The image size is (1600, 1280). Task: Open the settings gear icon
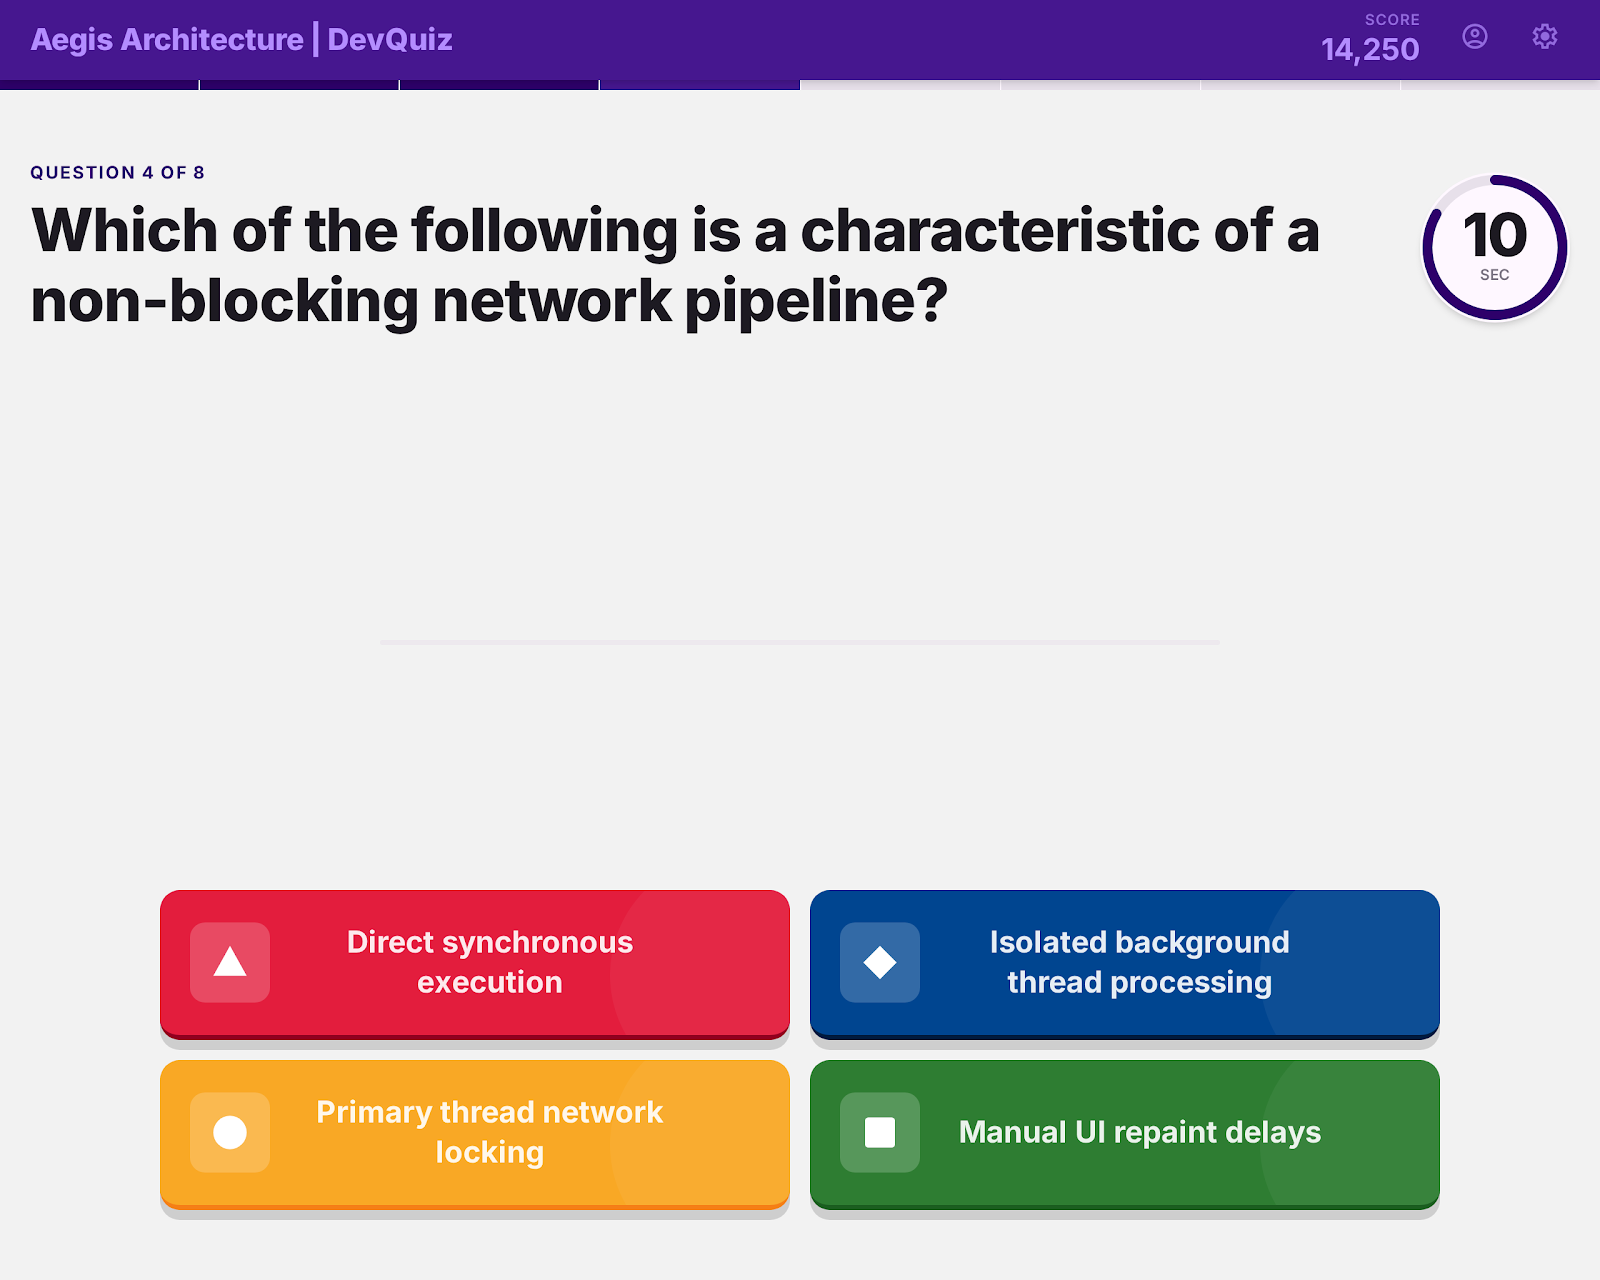1545,37
